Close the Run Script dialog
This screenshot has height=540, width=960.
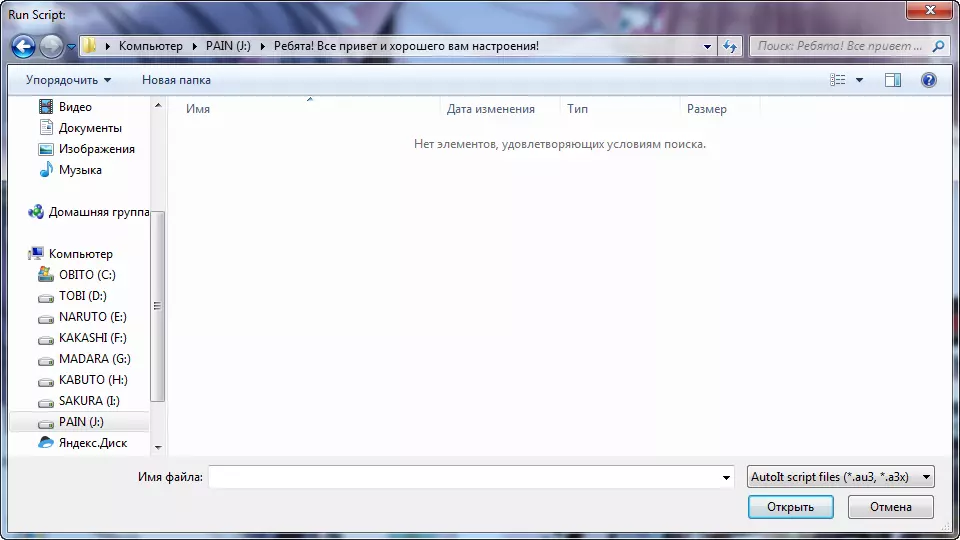[x=929, y=10]
